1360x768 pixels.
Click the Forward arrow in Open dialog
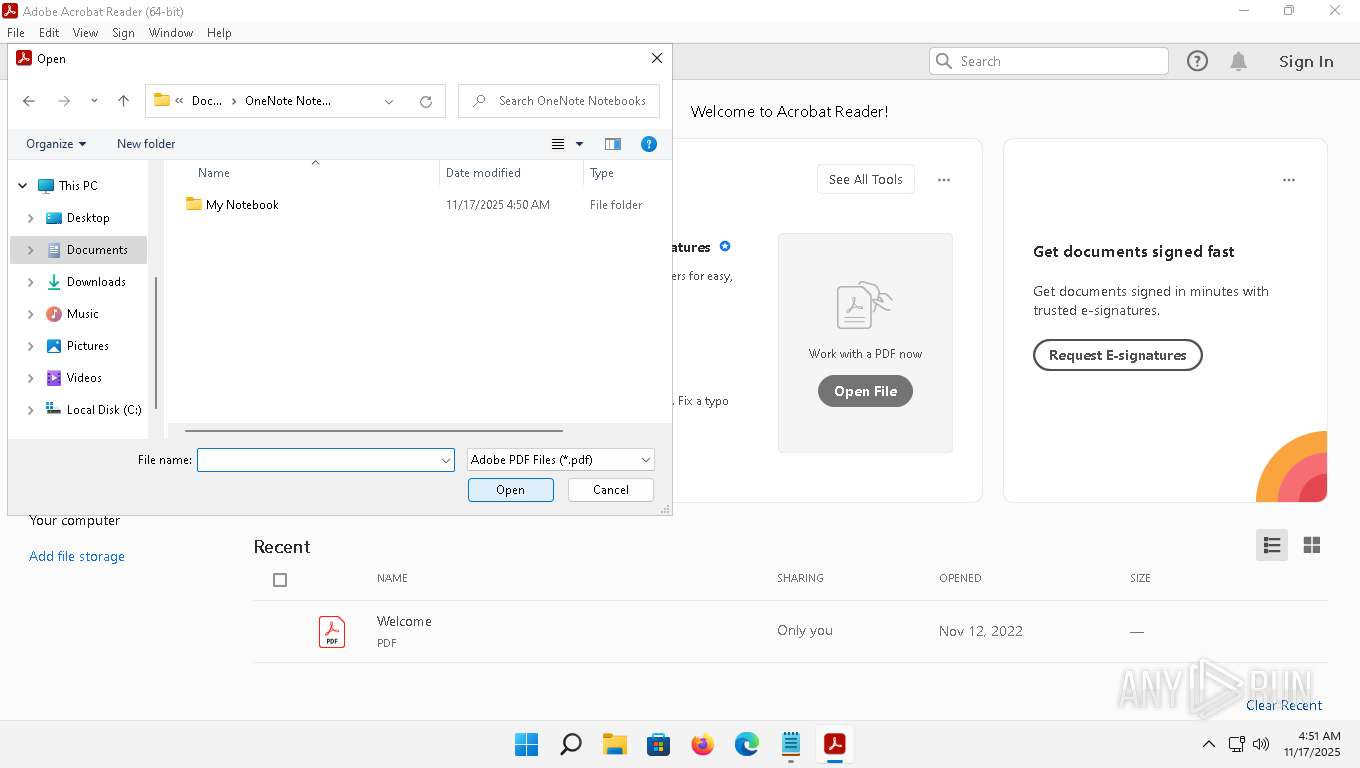point(64,101)
